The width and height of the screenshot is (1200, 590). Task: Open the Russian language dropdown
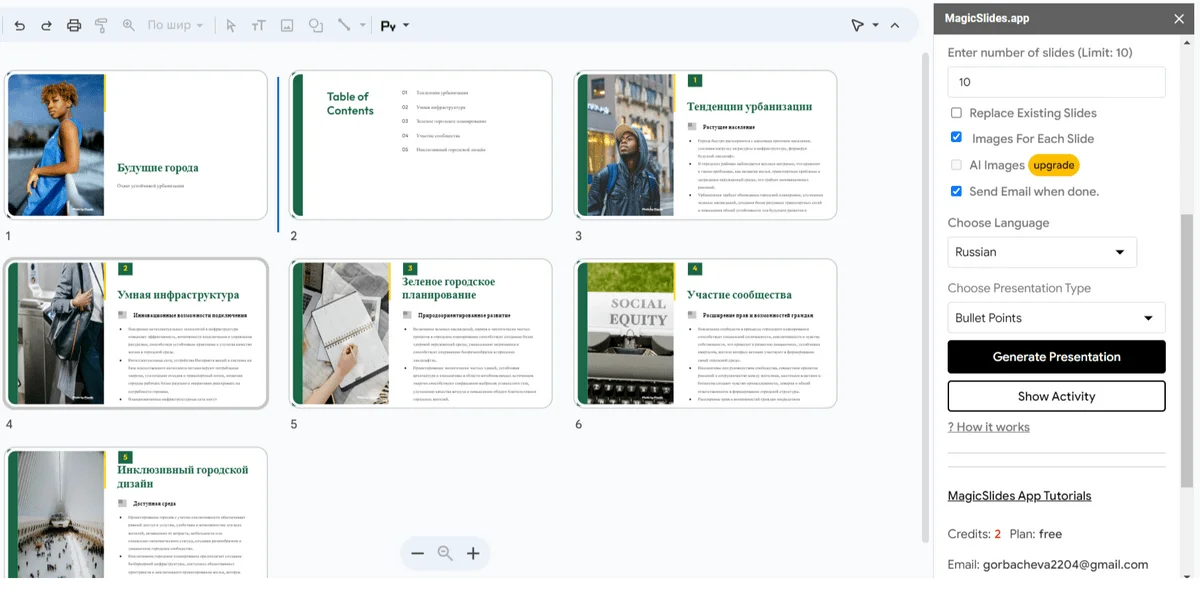click(x=1042, y=252)
